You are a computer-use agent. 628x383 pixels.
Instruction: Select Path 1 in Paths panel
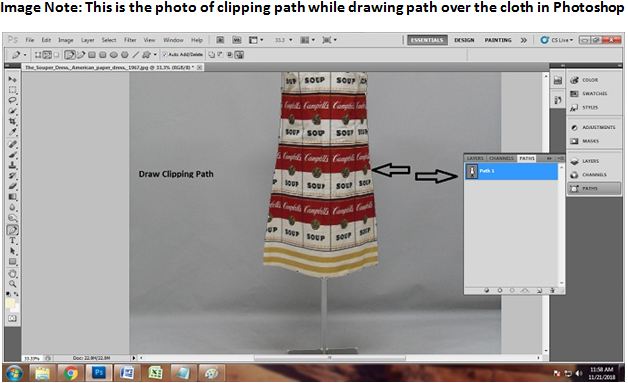[x=511, y=171]
